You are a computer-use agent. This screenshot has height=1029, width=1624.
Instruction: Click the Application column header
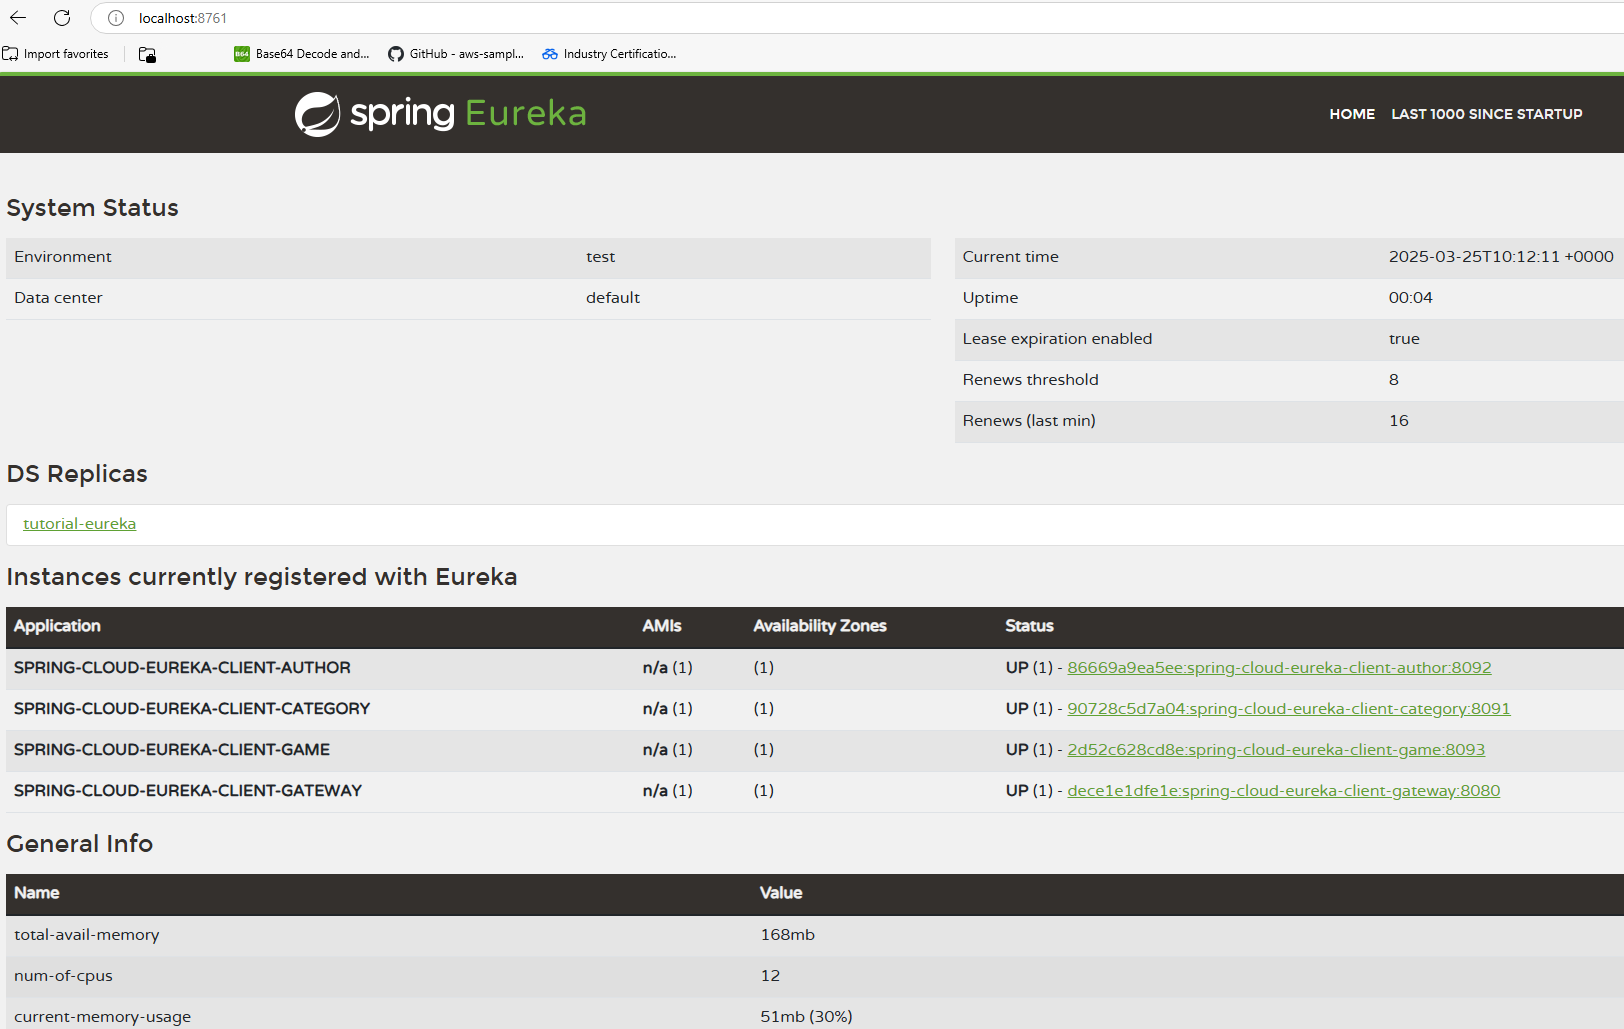tap(57, 626)
